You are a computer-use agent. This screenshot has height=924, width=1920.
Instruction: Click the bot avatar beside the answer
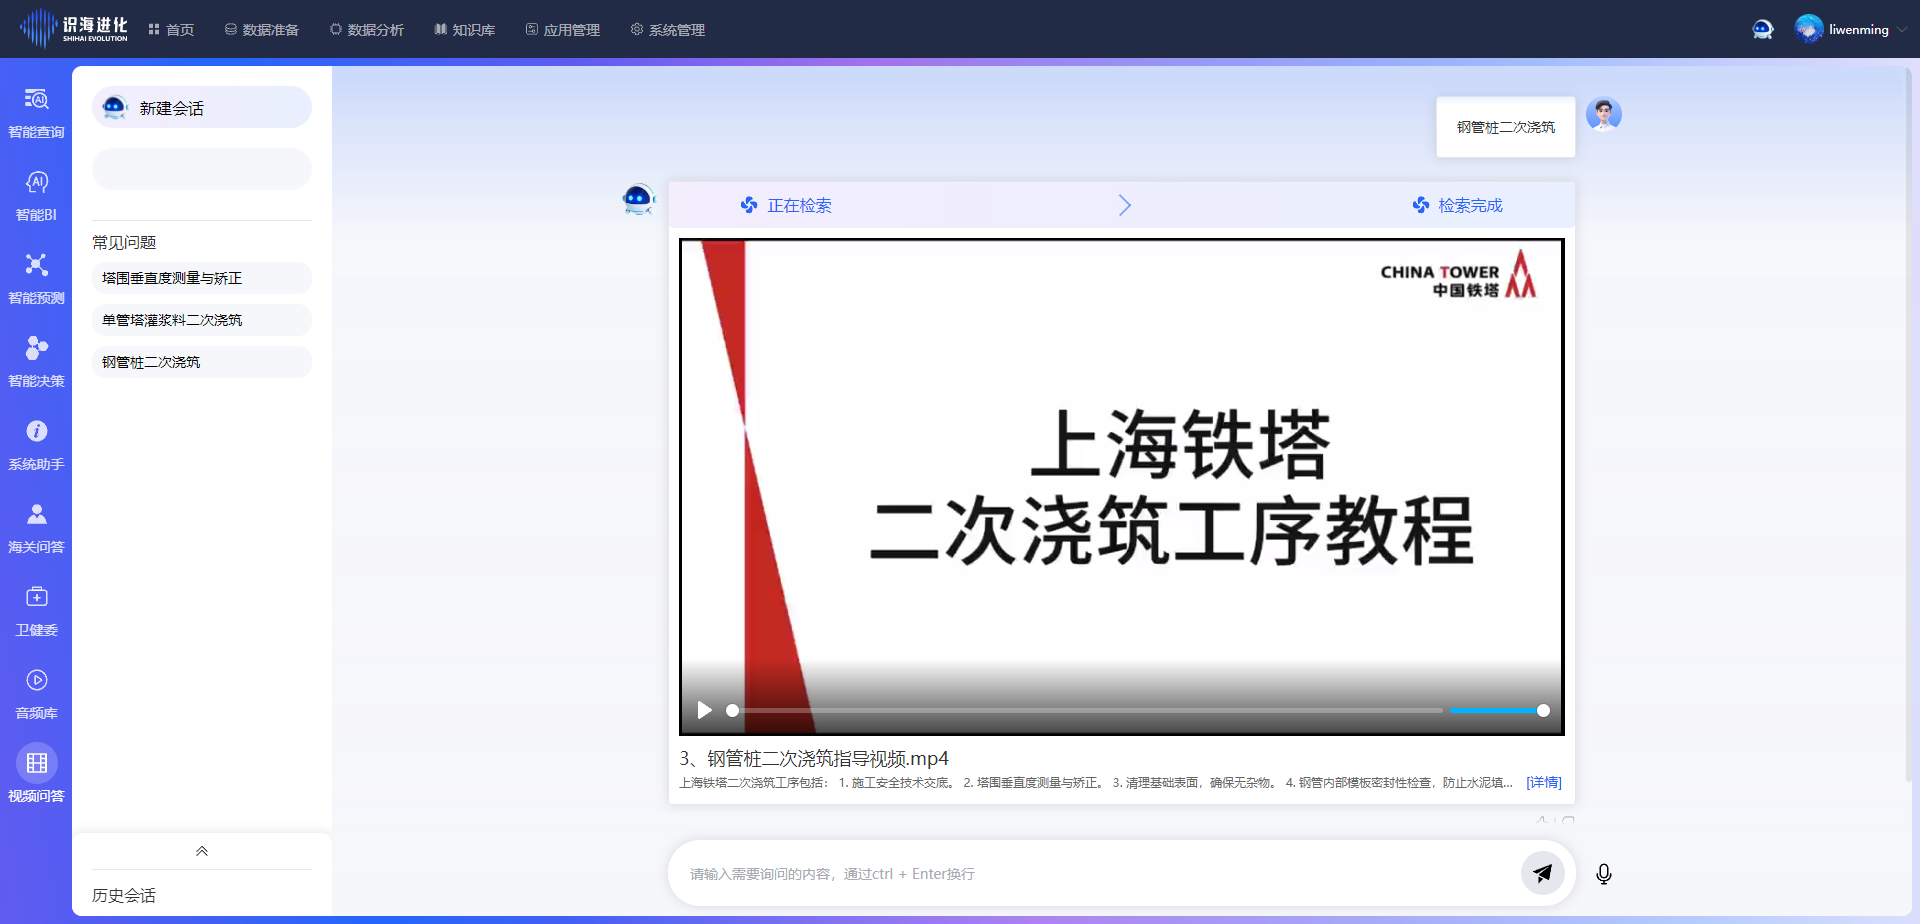[x=637, y=199]
